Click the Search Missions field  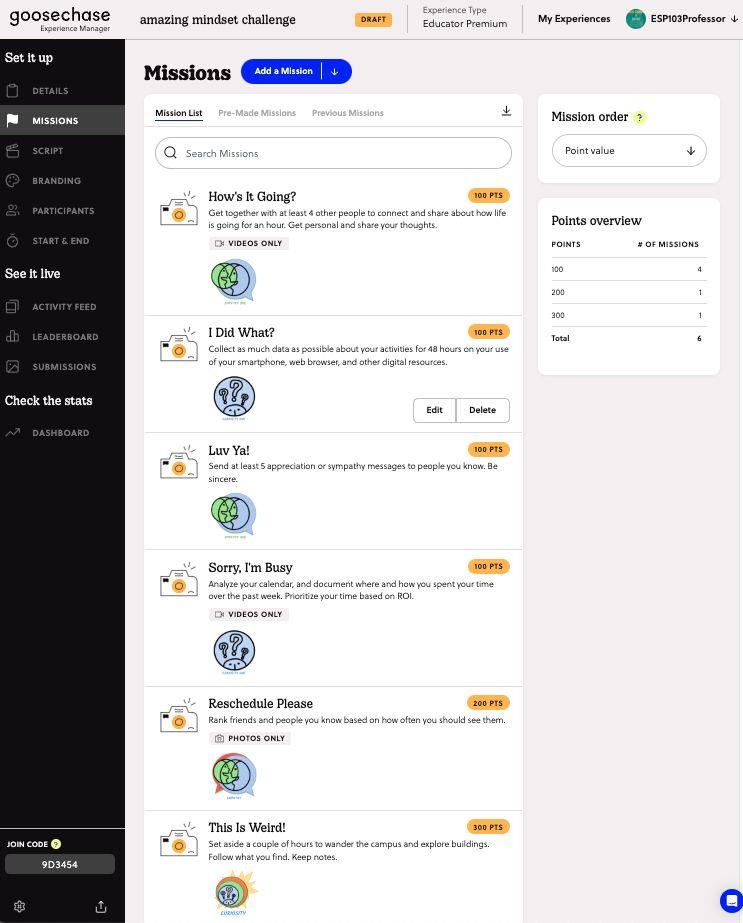[x=333, y=153]
